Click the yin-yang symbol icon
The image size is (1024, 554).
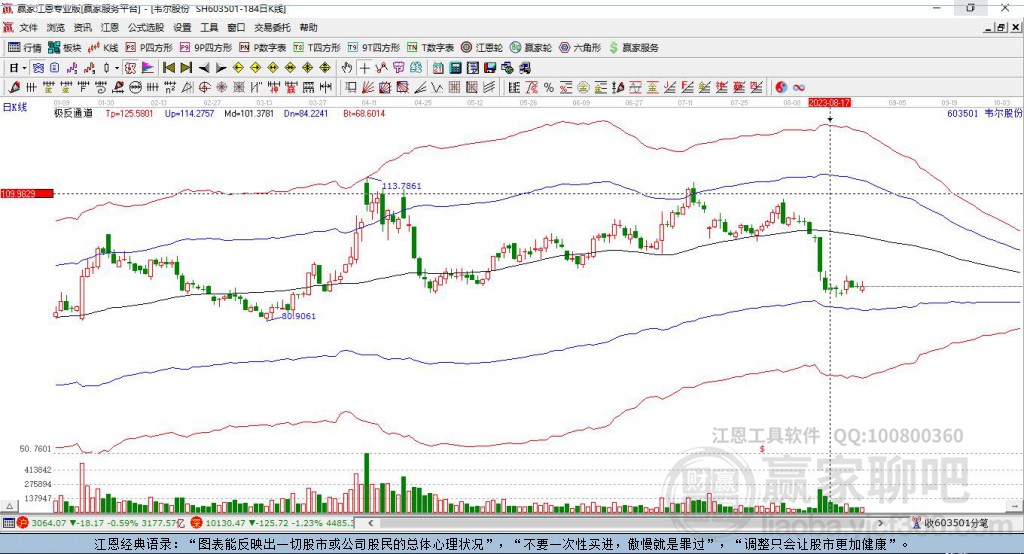(781, 88)
